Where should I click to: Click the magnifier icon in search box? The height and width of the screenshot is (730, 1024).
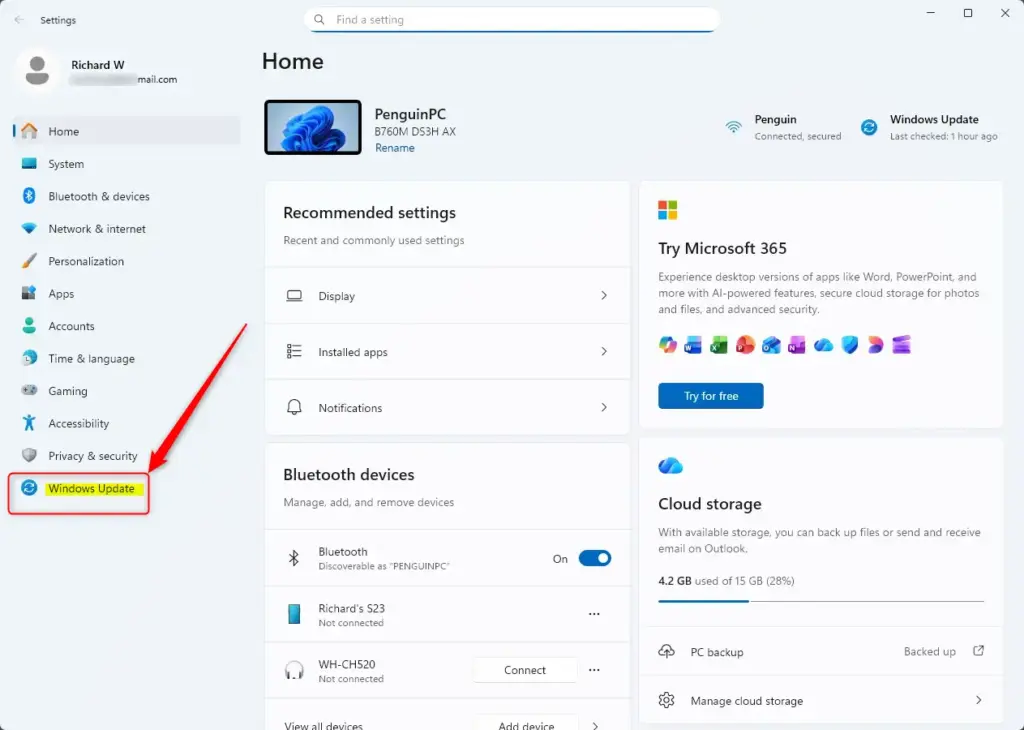pyautogui.click(x=319, y=20)
